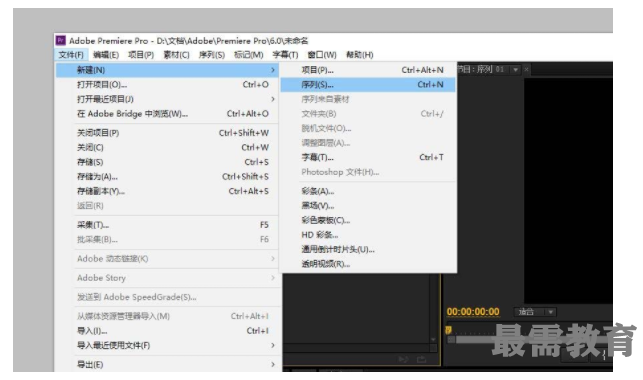
Task: Open the 标记(M) menu
Action: point(249,55)
